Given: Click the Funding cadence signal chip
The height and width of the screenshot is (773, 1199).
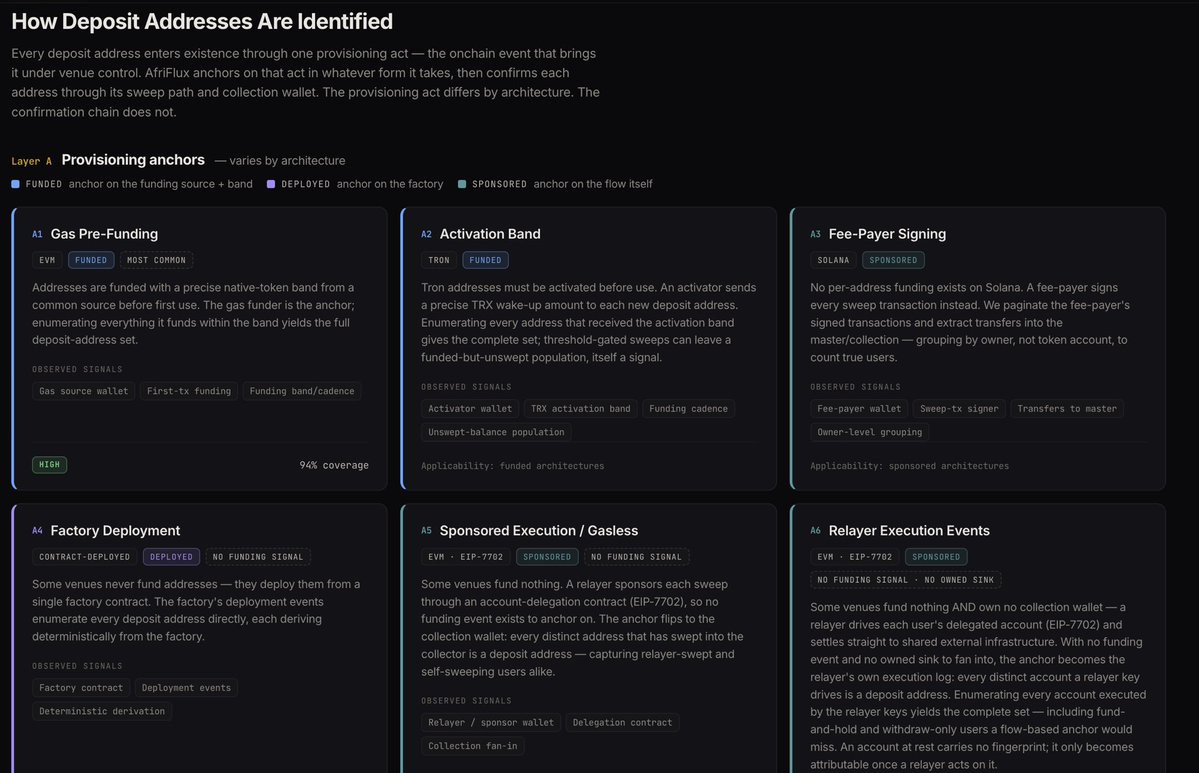Looking at the screenshot, I should click(x=688, y=408).
